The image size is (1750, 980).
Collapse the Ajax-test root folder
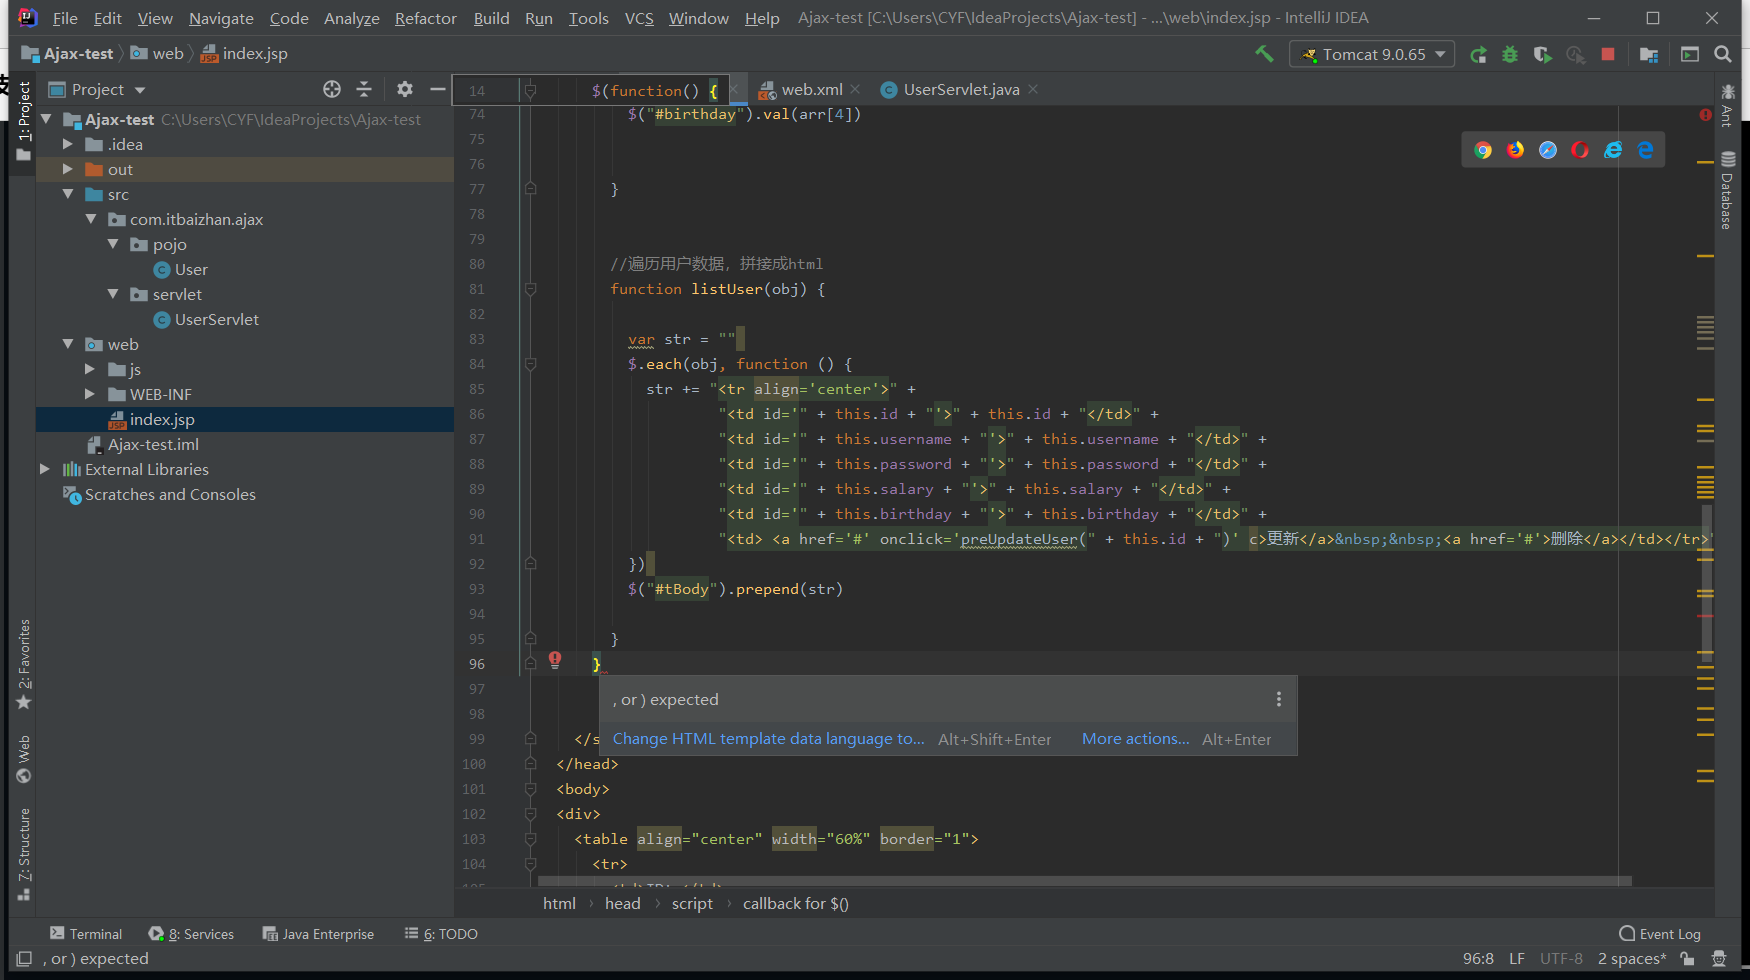(46, 119)
